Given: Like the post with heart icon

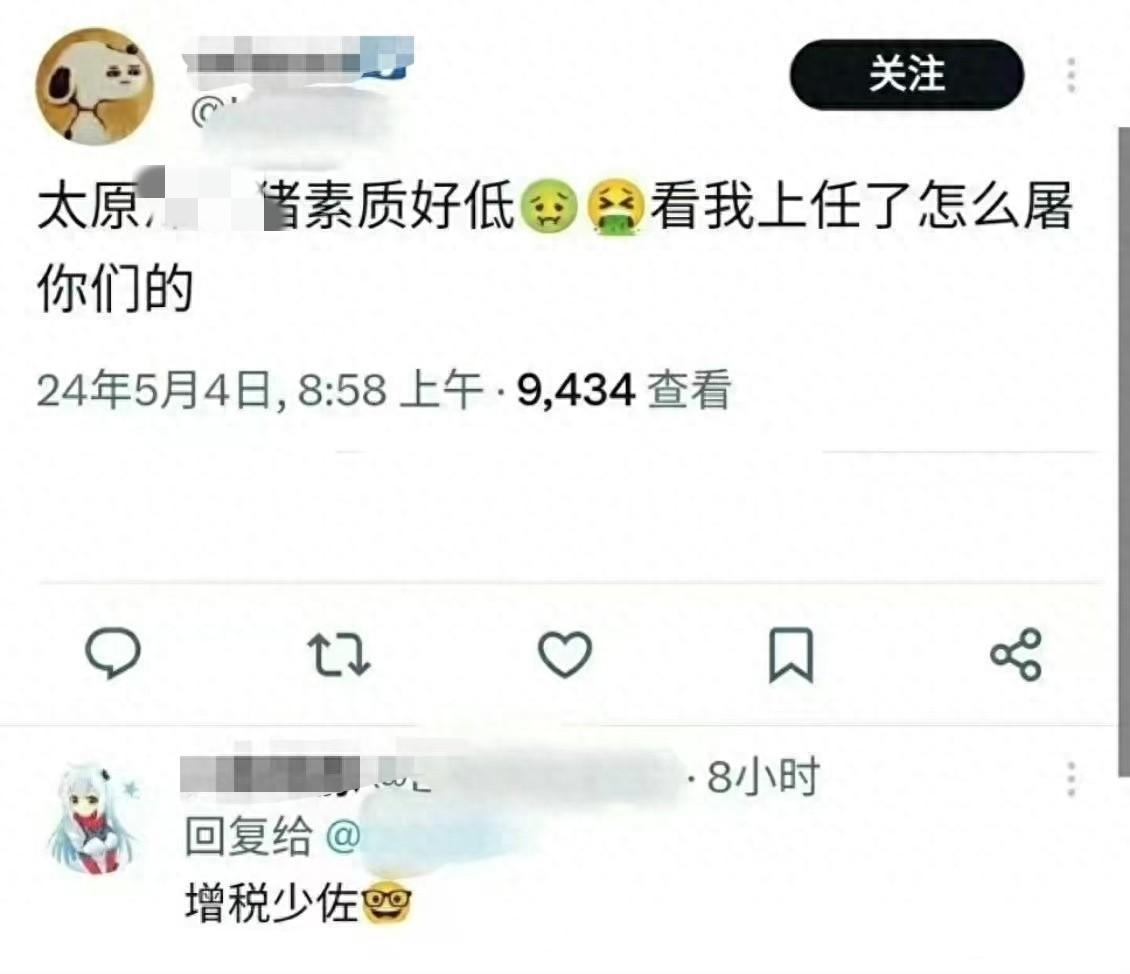Looking at the screenshot, I should [x=565, y=654].
